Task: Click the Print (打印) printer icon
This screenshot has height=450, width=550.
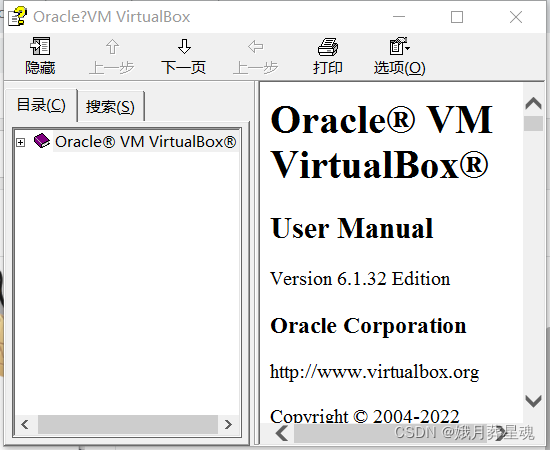Action: click(328, 47)
